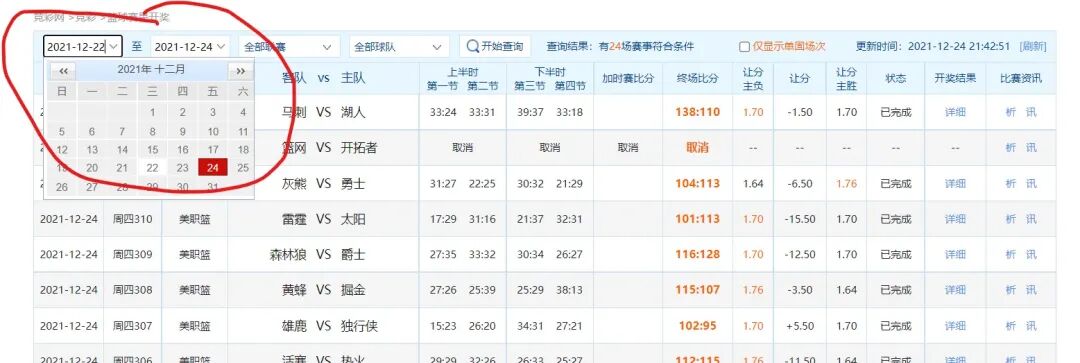The width and height of the screenshot is (1080, 363).
Task: Click the 2021年 十二月 calendar title
Action: pos(151,70)
